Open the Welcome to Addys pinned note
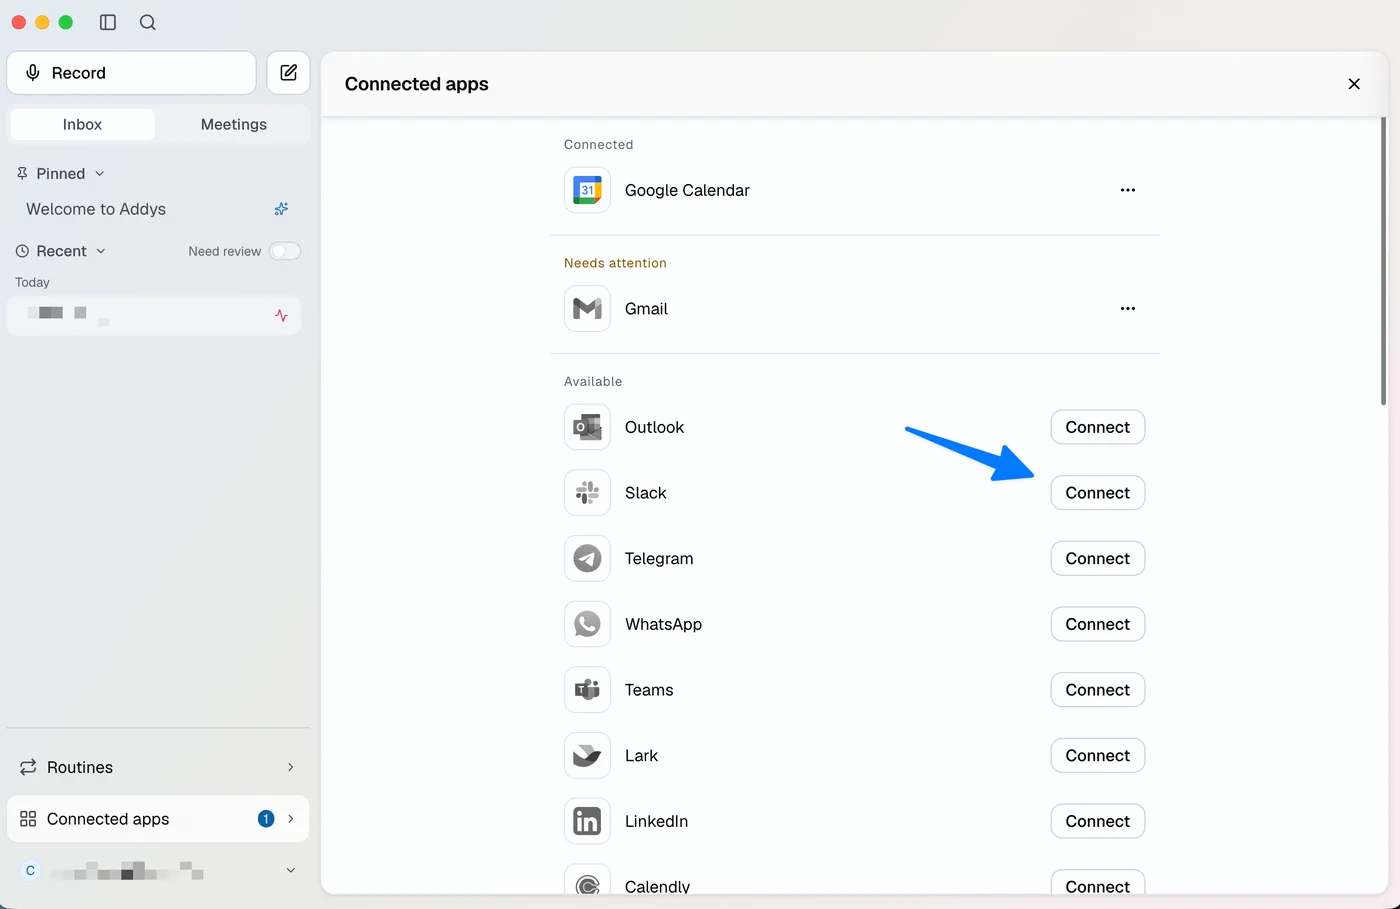Image resolution: width=1400 pixels, height=909 pixels. 154,209
